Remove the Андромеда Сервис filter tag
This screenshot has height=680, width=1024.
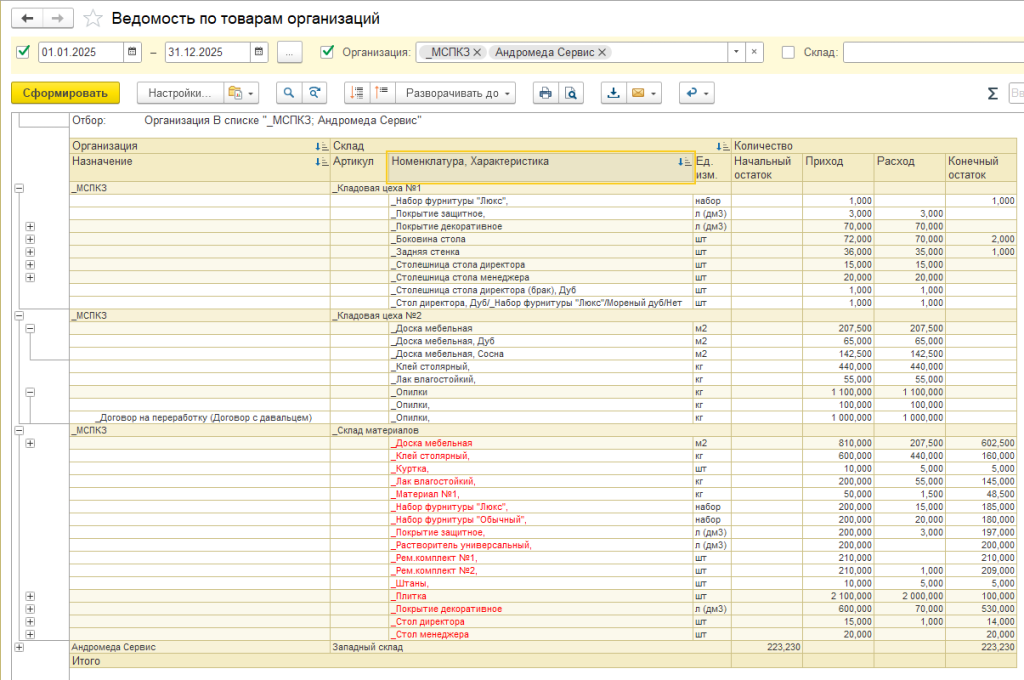pyautogui.click(x=602, y=52)
